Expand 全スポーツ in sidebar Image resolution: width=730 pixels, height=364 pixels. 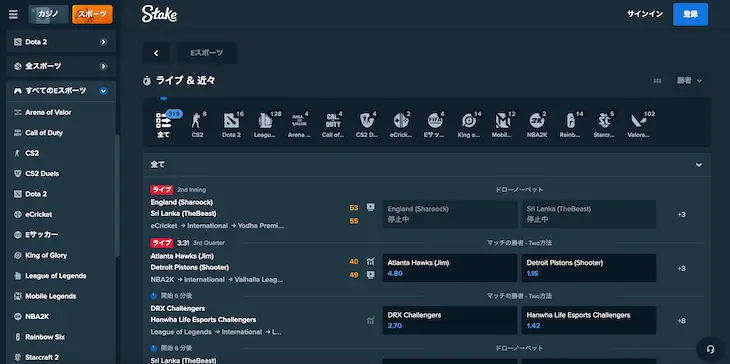click(61, 66)
